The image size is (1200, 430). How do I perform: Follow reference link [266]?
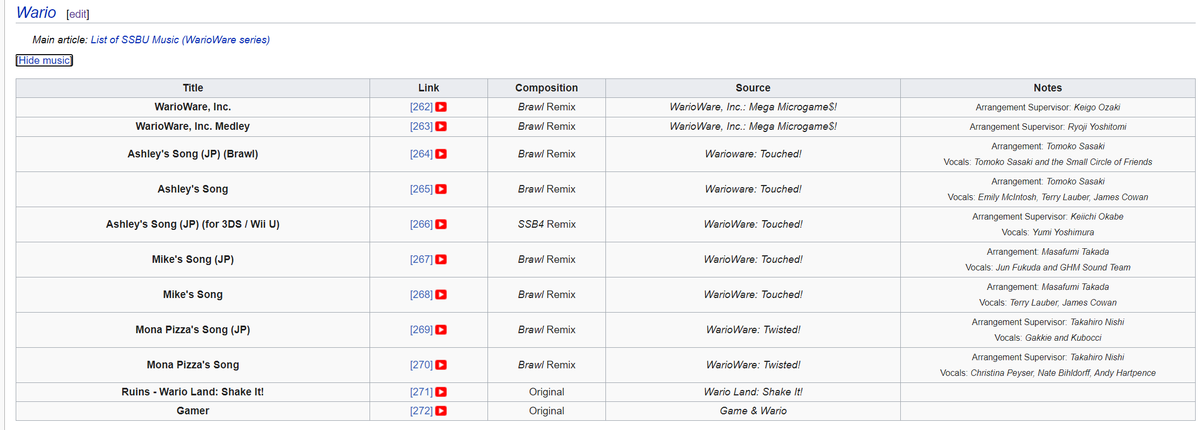pos(420,224)
